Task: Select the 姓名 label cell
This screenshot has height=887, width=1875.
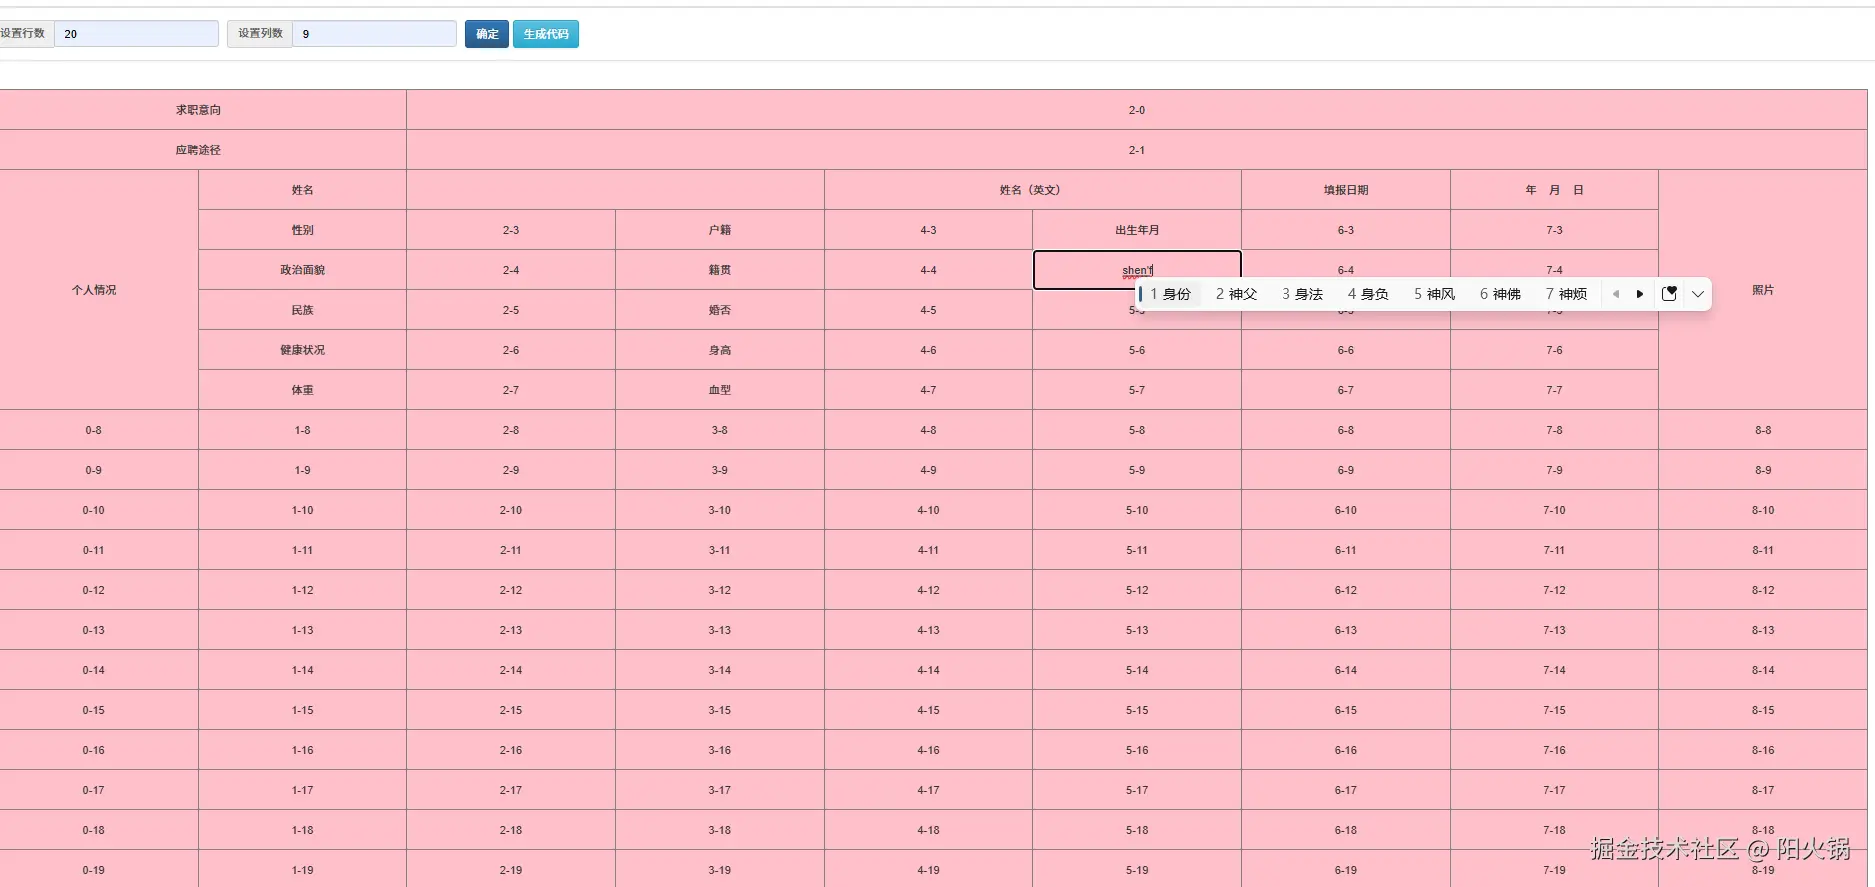Action: tap(302, 190)
